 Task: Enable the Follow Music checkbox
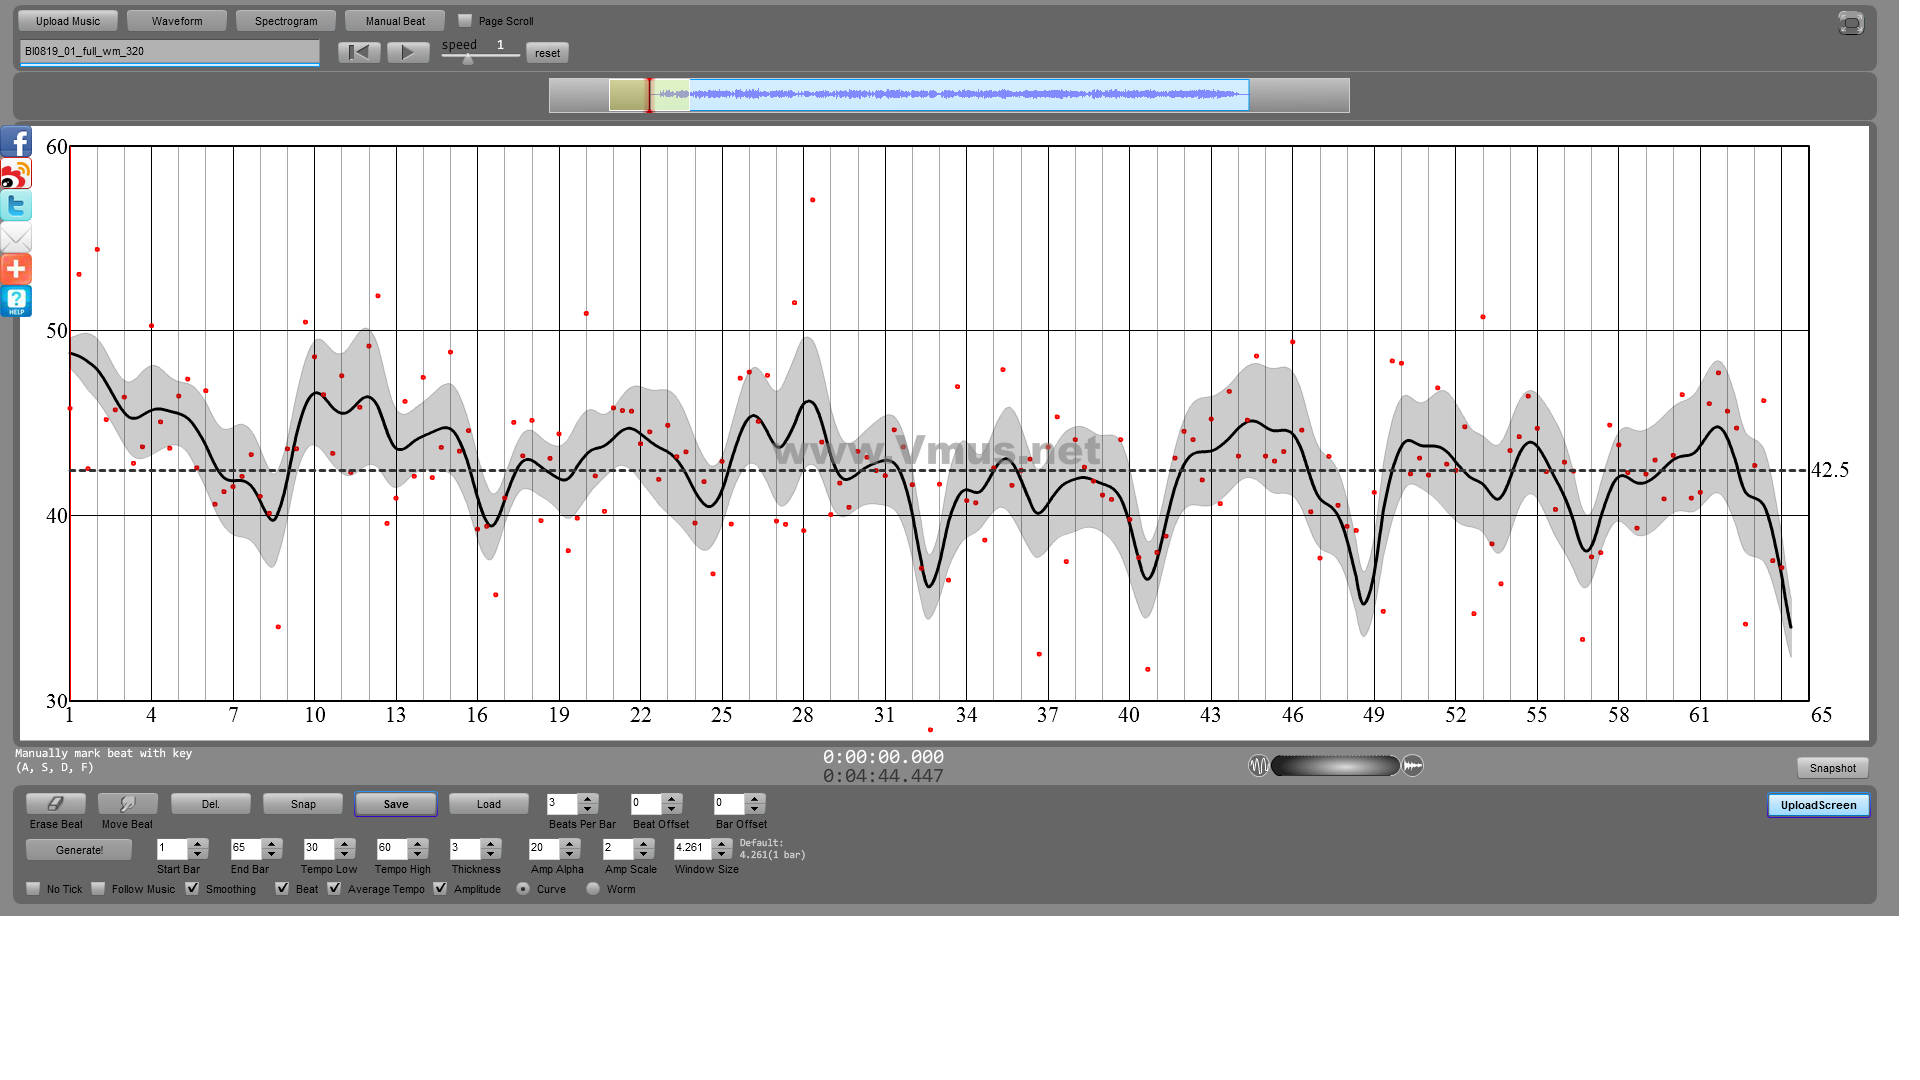(98, 888)
